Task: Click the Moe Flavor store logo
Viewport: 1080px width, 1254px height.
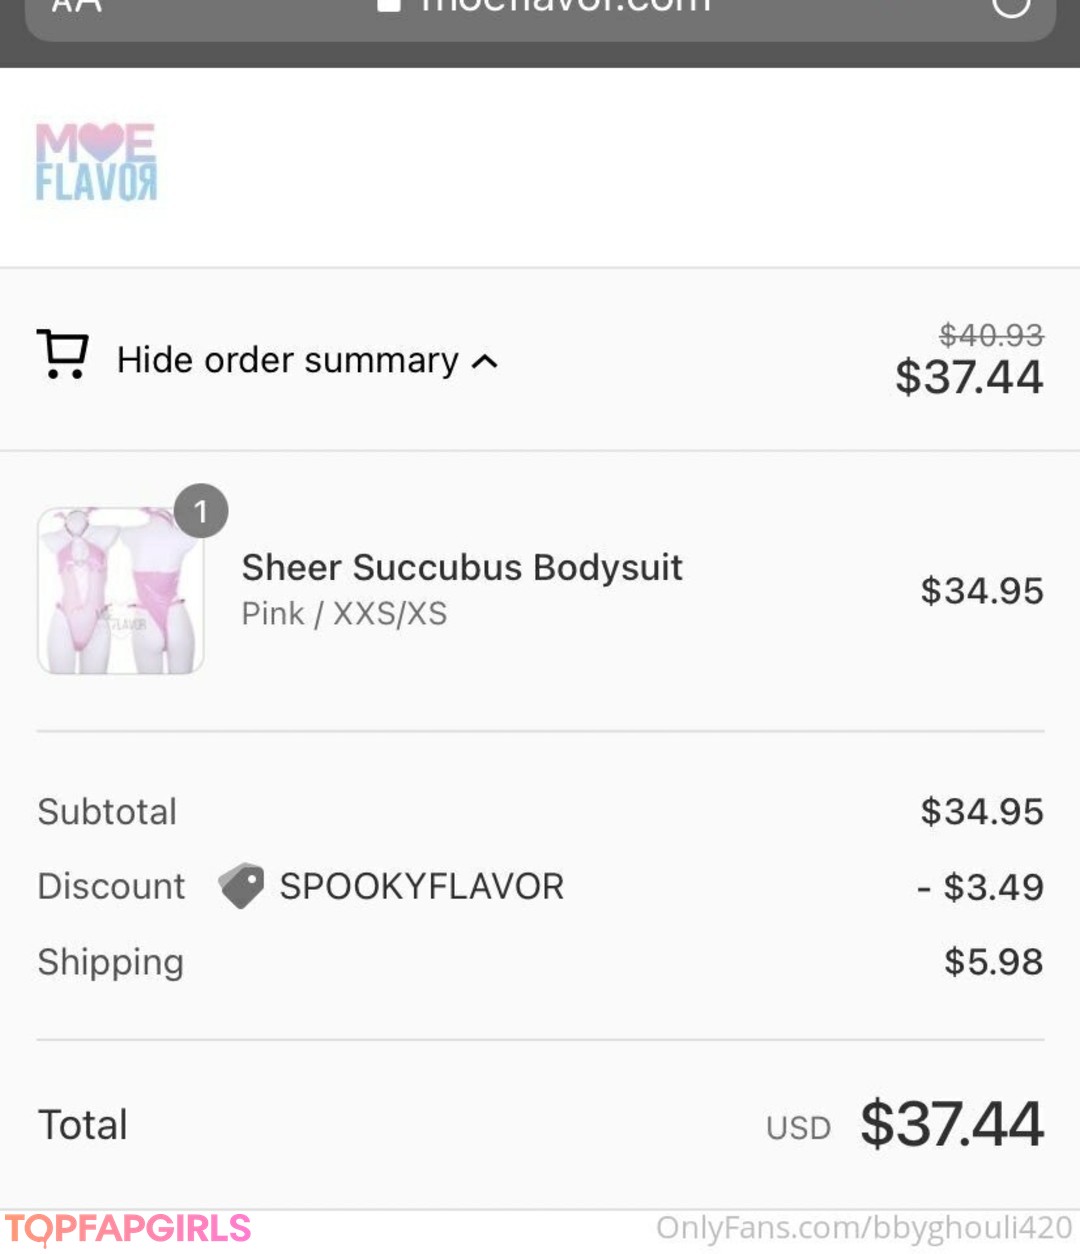Action: click(96, 162)
